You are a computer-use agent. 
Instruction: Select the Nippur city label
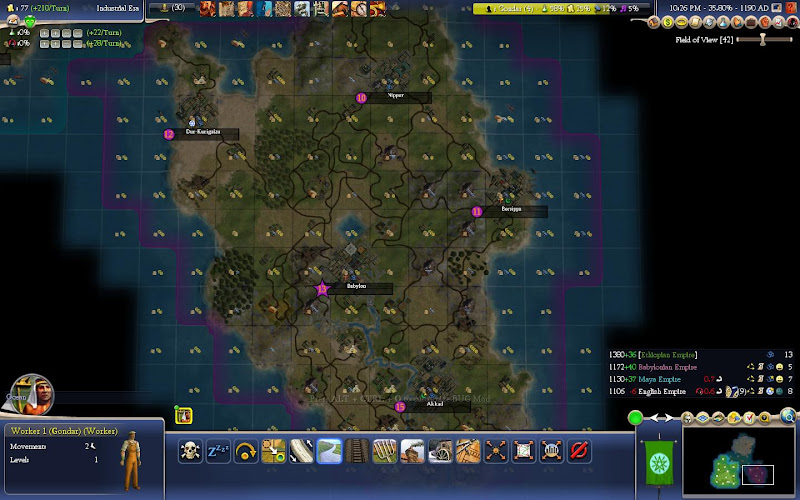tap(395, 95)
